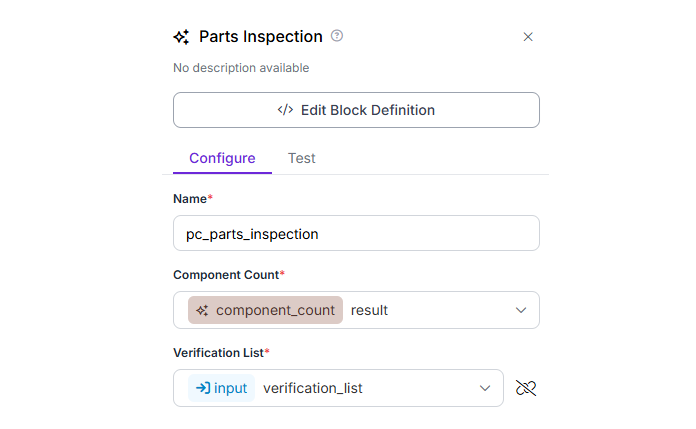Screen dimensions: 696x429
Task: Click the Parts Inspection title text
Action: (261, 37)
